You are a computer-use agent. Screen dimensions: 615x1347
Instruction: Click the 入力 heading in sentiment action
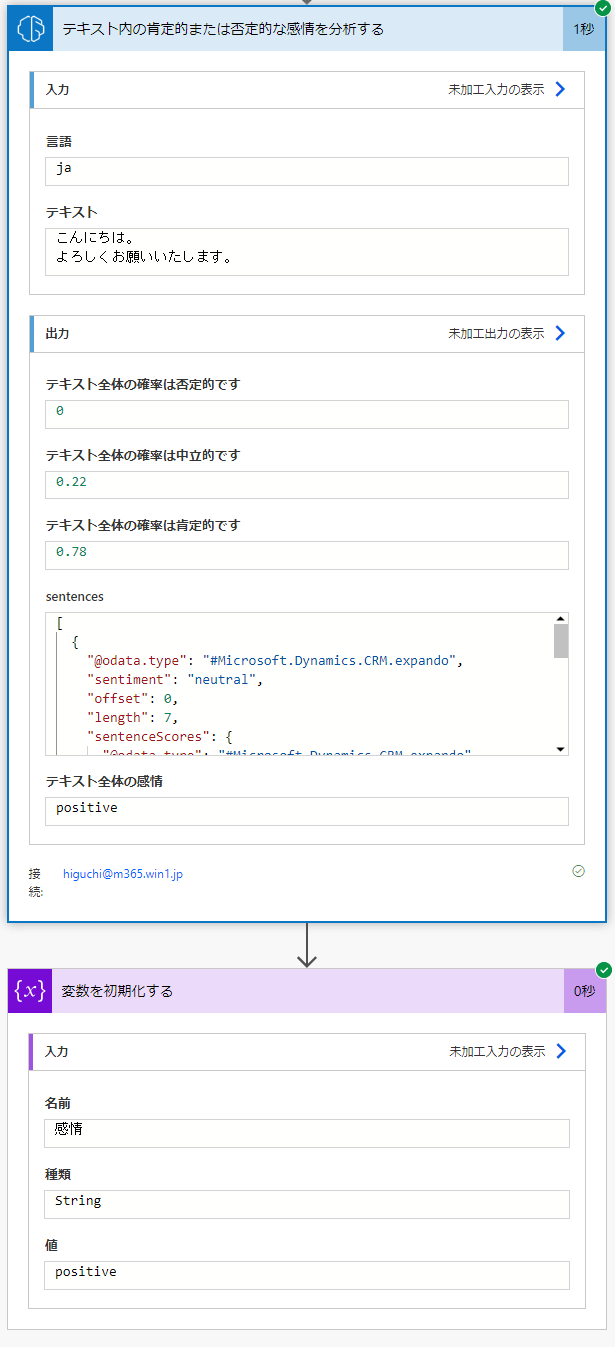click(x=57, y=89)
